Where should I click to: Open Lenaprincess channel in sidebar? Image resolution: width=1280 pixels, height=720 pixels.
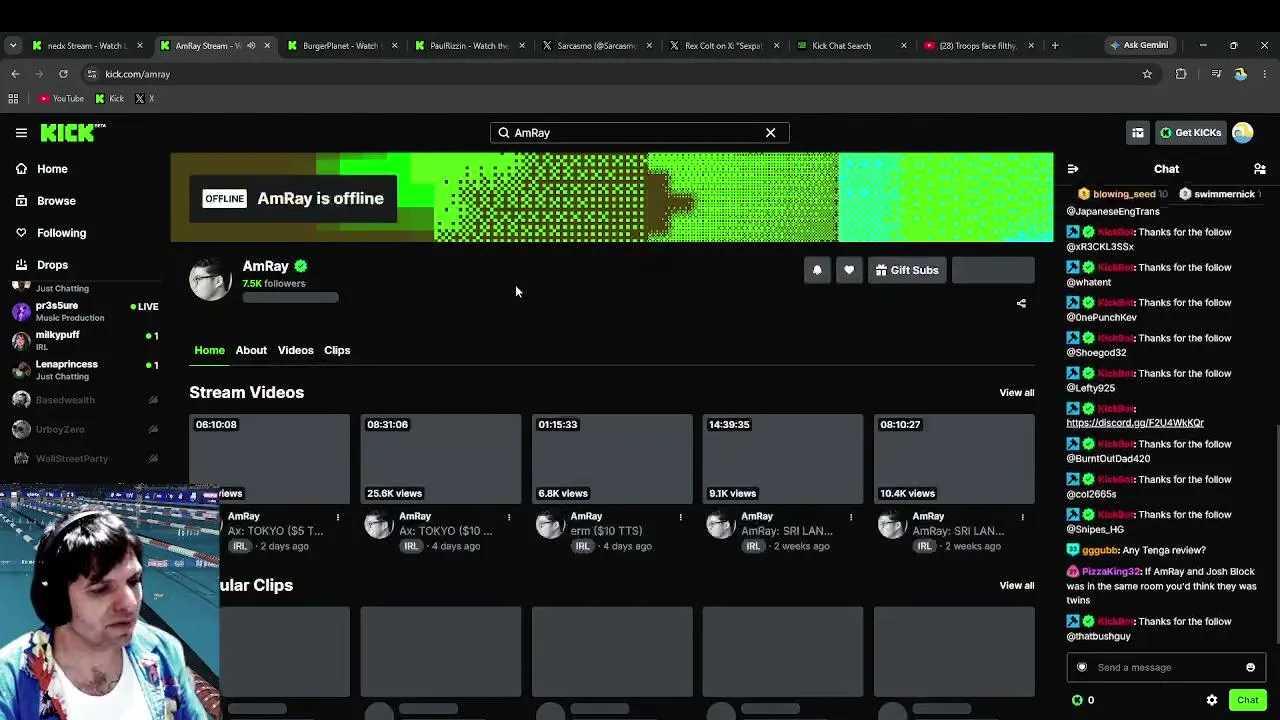pyautogui.click(x=85, y=370)
